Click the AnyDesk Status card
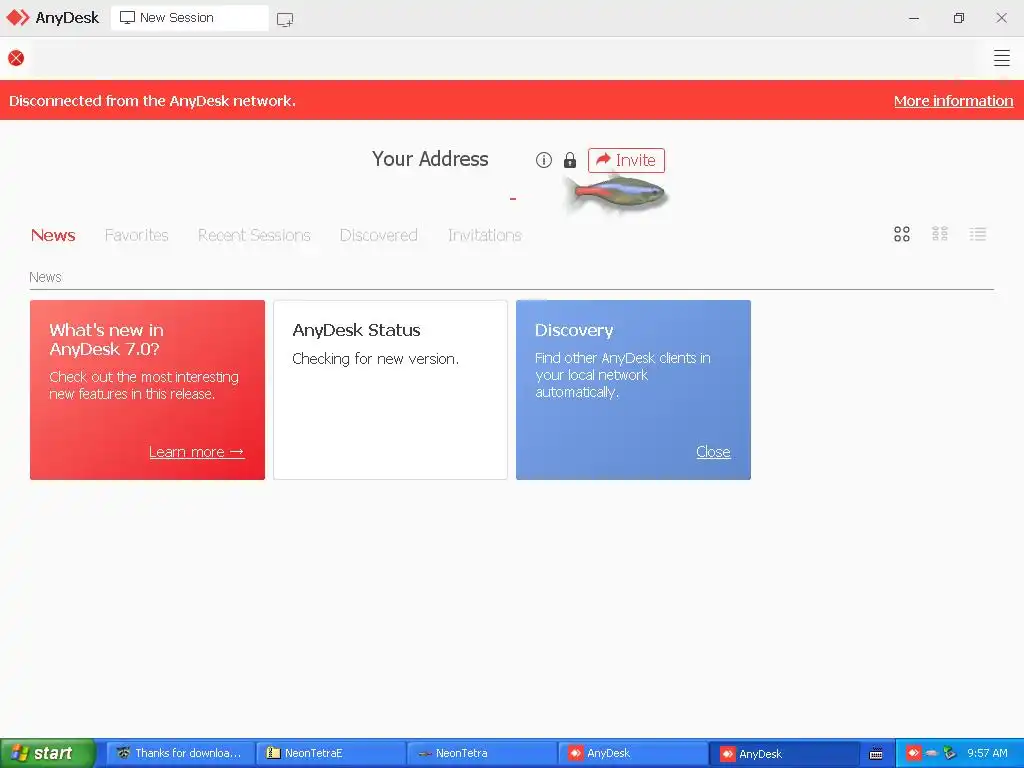This screenshot has width=1024, height=768. pos(391,390)
